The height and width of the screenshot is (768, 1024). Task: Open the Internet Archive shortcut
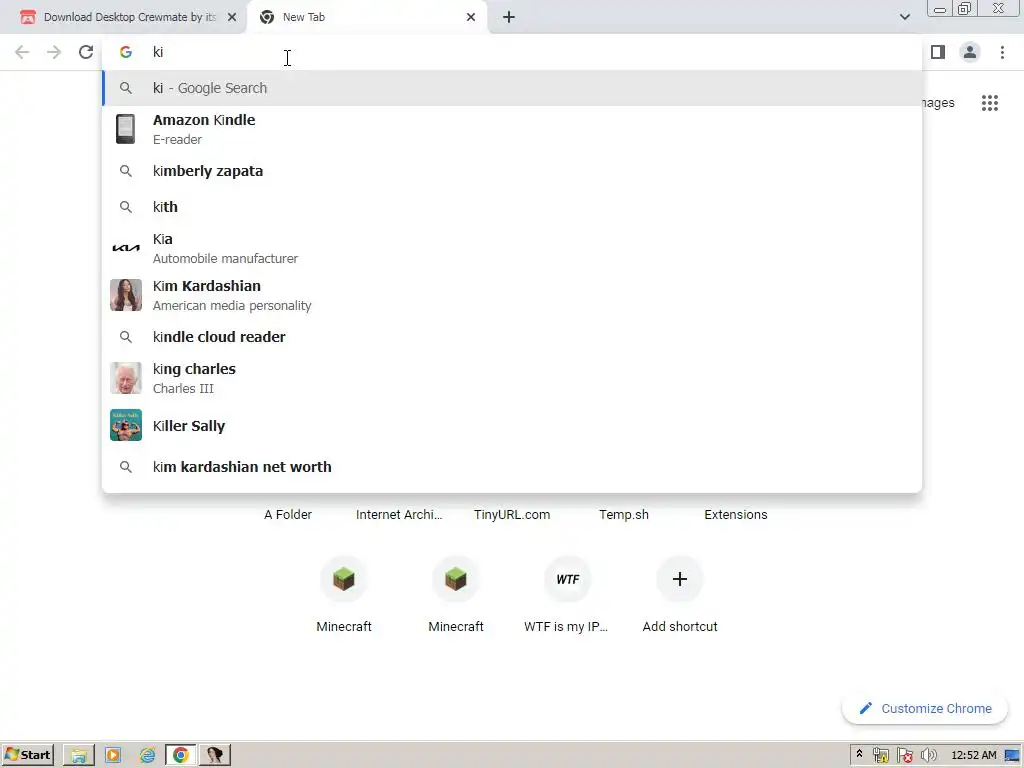pyautogui.click(x=399, y=515)
